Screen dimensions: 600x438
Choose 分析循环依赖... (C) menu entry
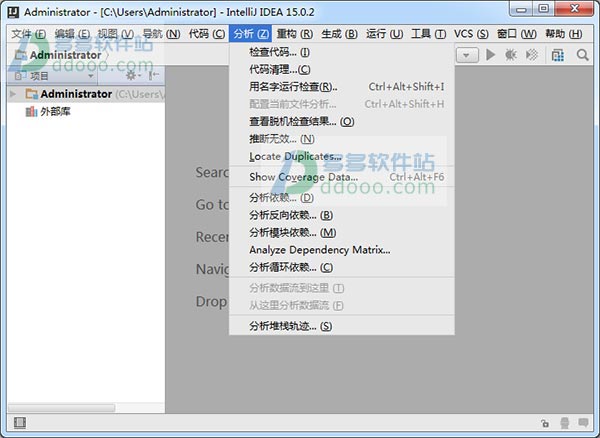[342, 267]
